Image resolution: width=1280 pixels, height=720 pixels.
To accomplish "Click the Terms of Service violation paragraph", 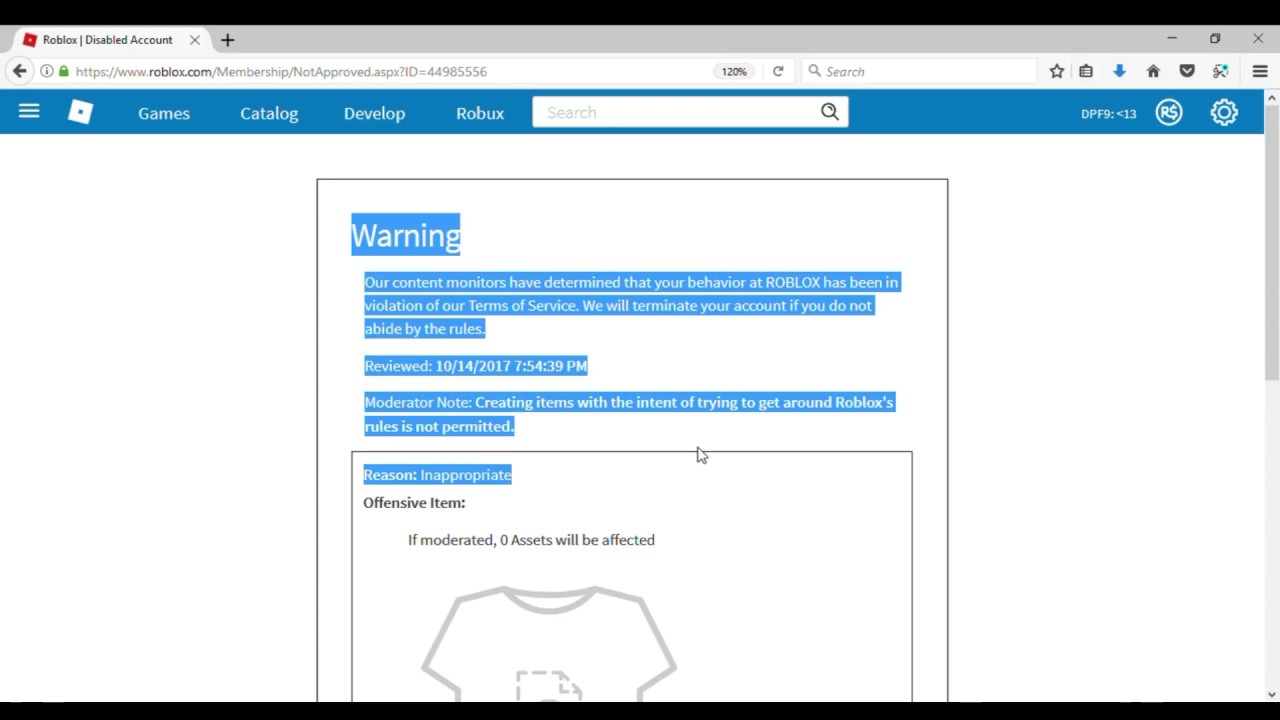I will click(x=631, y=305).
